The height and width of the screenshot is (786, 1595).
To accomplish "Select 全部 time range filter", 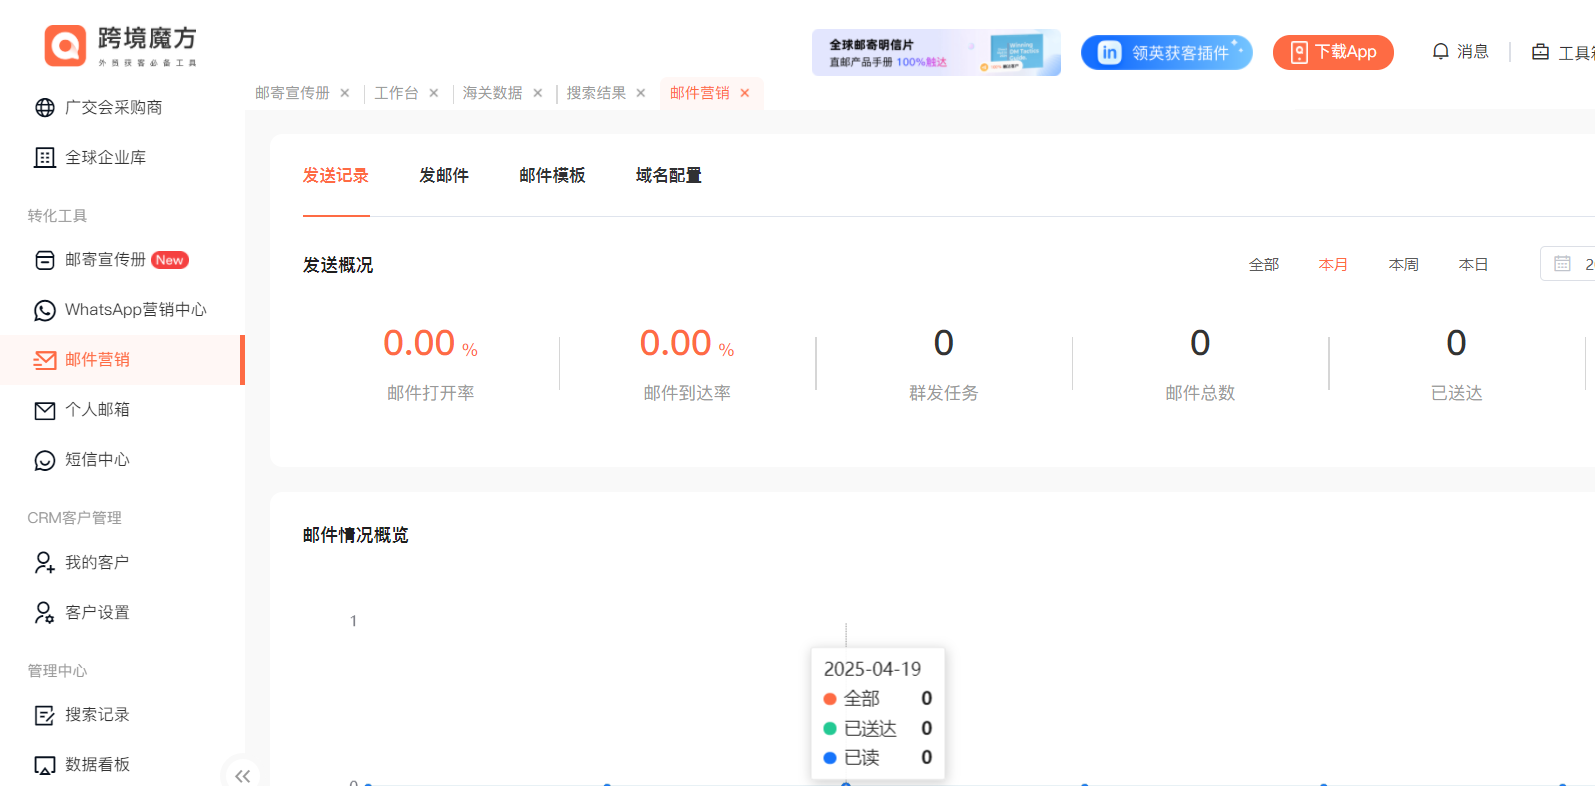I will [1264, 265].
